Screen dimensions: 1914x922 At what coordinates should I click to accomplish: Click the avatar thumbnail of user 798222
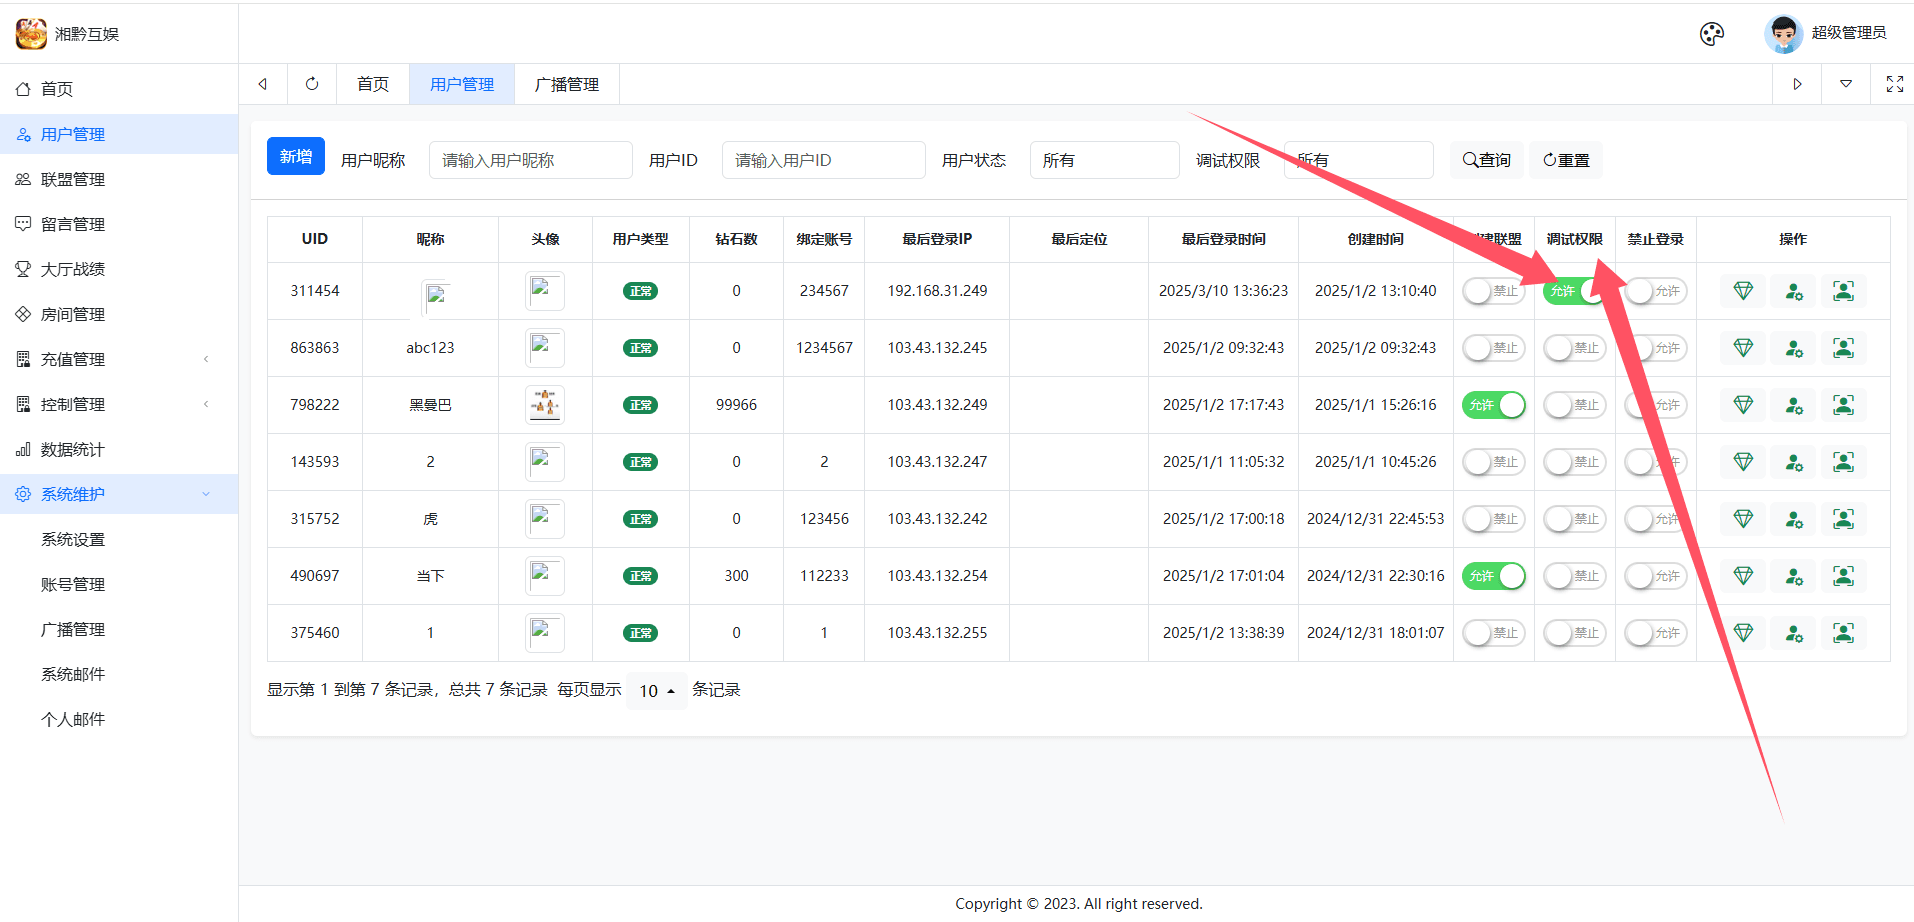[x=545, y=405]
